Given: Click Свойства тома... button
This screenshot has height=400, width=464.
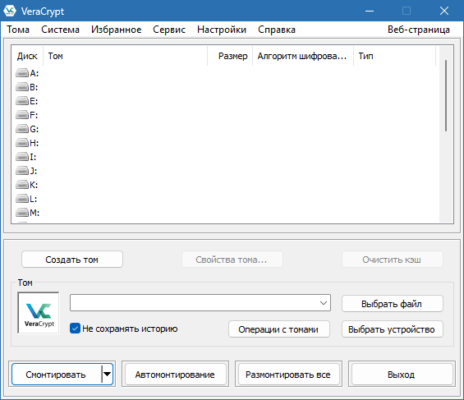Looking at the screenshot, I should (232, 259).
